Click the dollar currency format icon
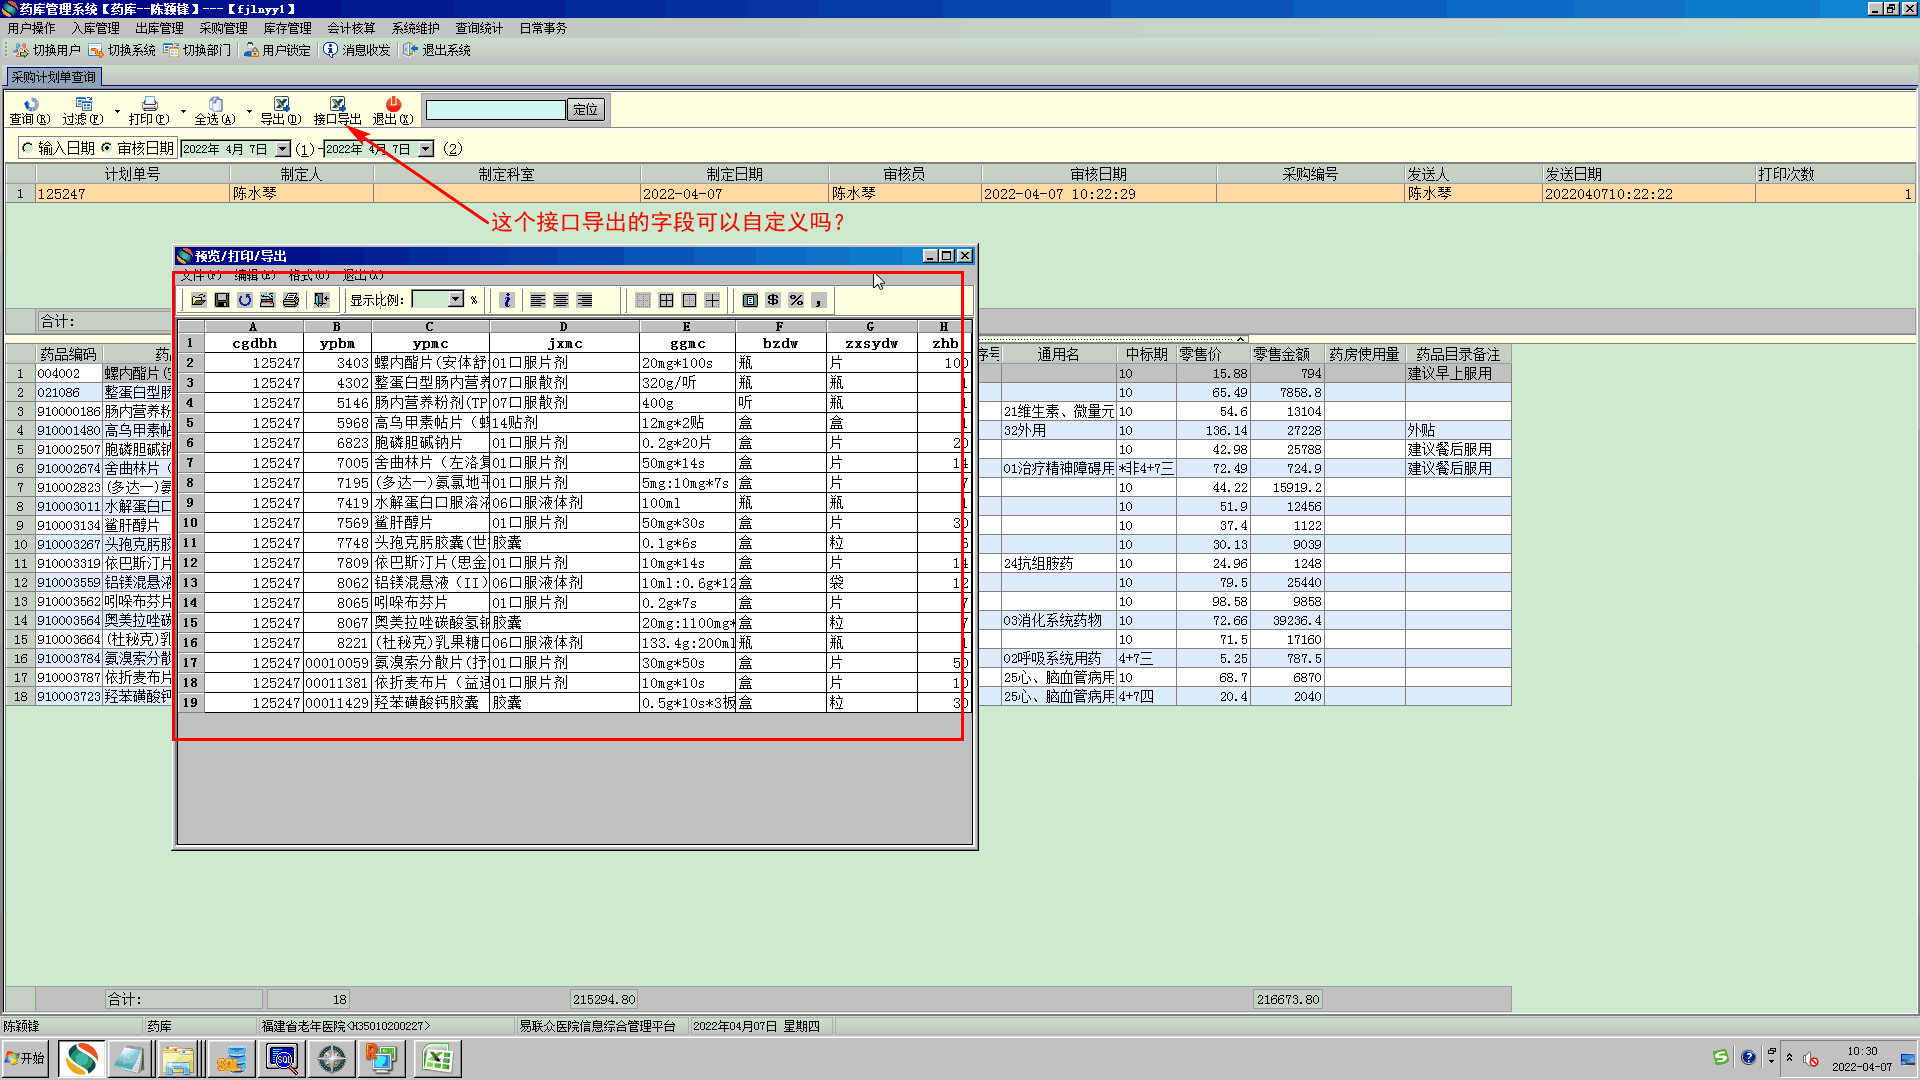This screenshot has height=1080, width=1920. [x=773, y=300]
